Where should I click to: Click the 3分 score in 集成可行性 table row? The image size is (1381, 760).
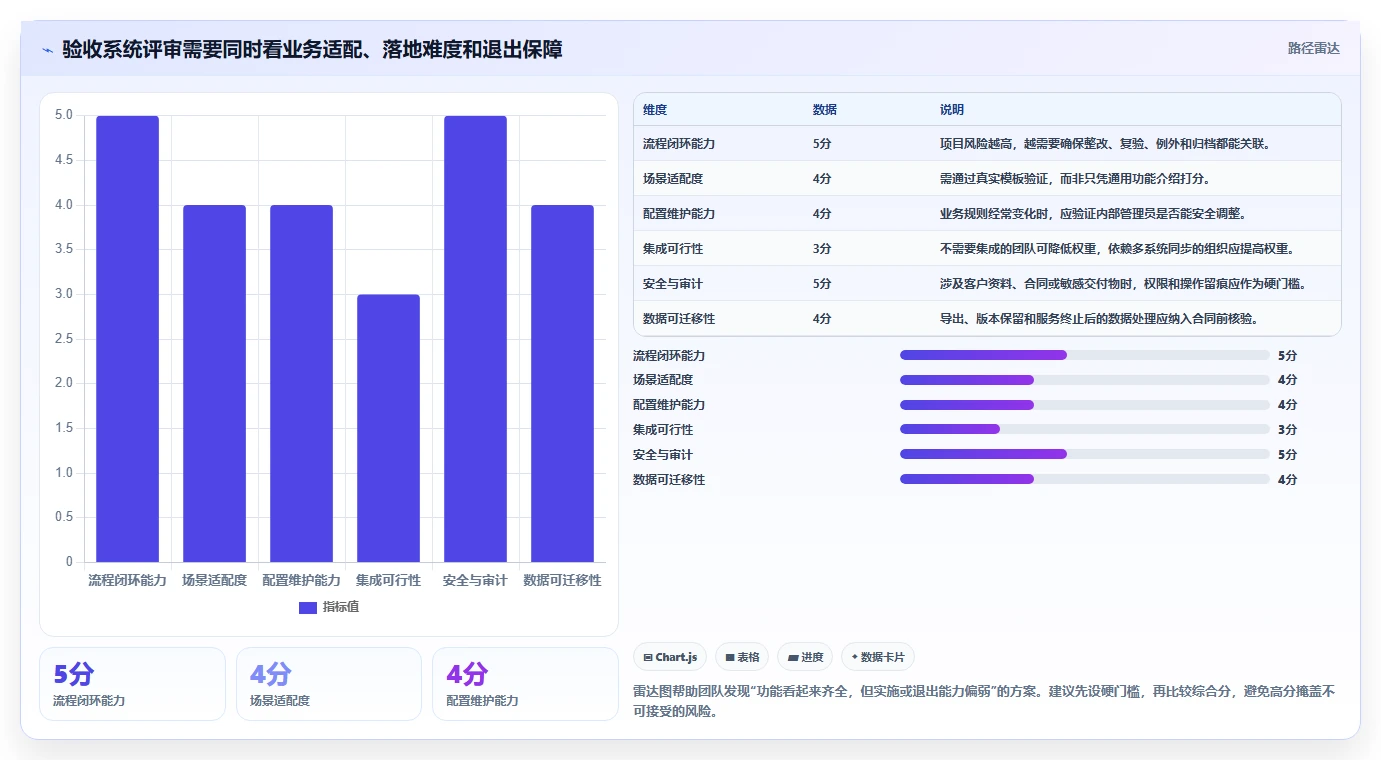(822, 249)
